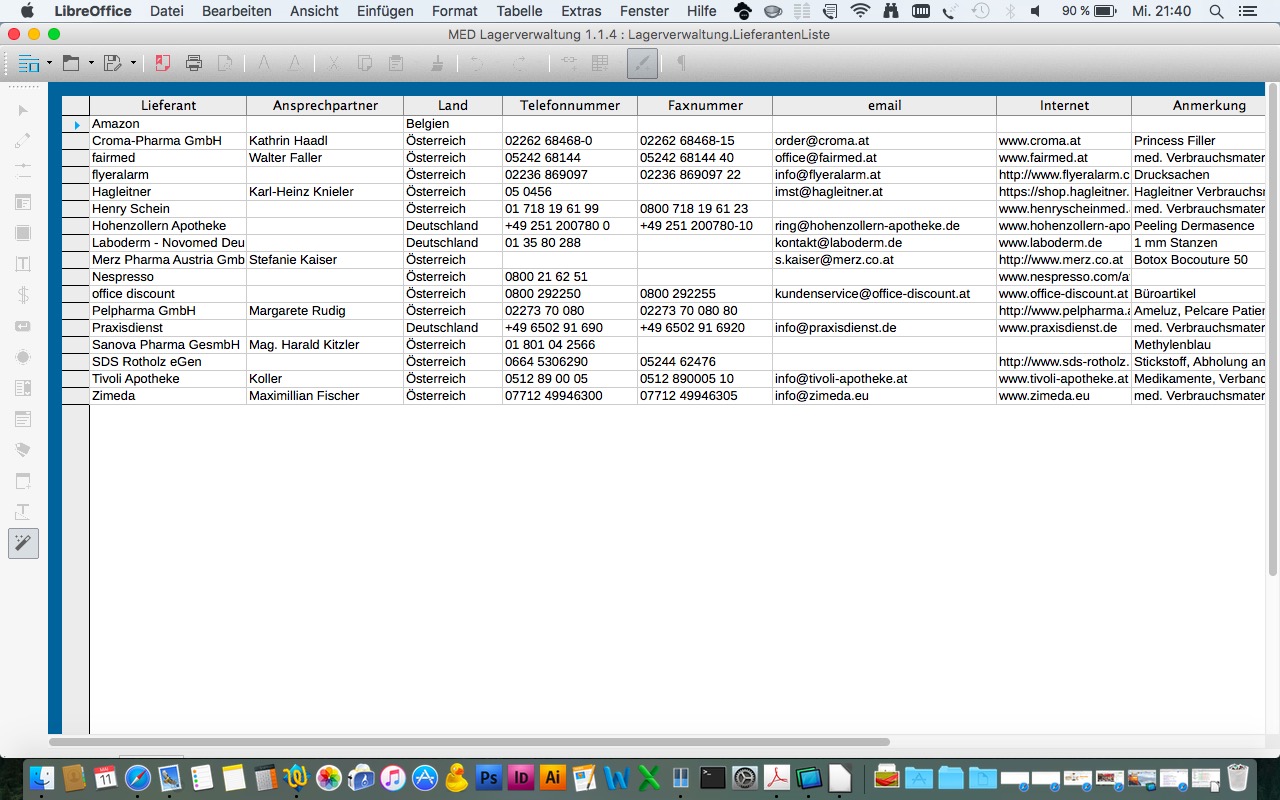Expand the Save options dropdown arrow

point(133,63)
